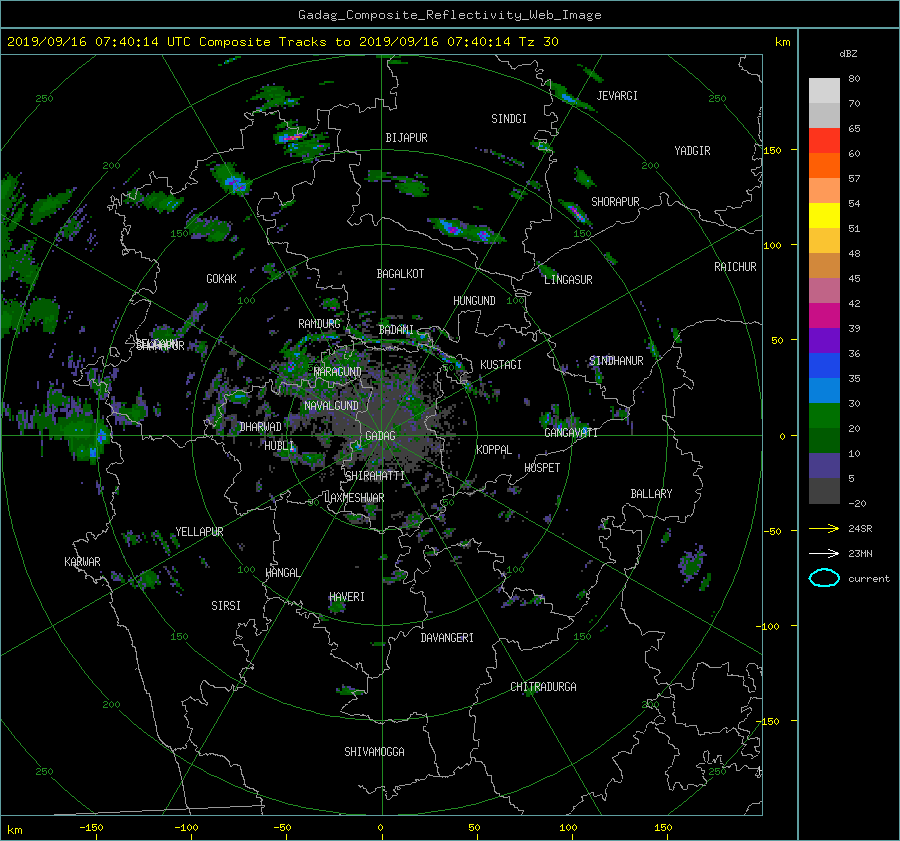Viewport: 900px width, 841px height.
Task: Click the JEVARGI label
Action: pos(617,96)
